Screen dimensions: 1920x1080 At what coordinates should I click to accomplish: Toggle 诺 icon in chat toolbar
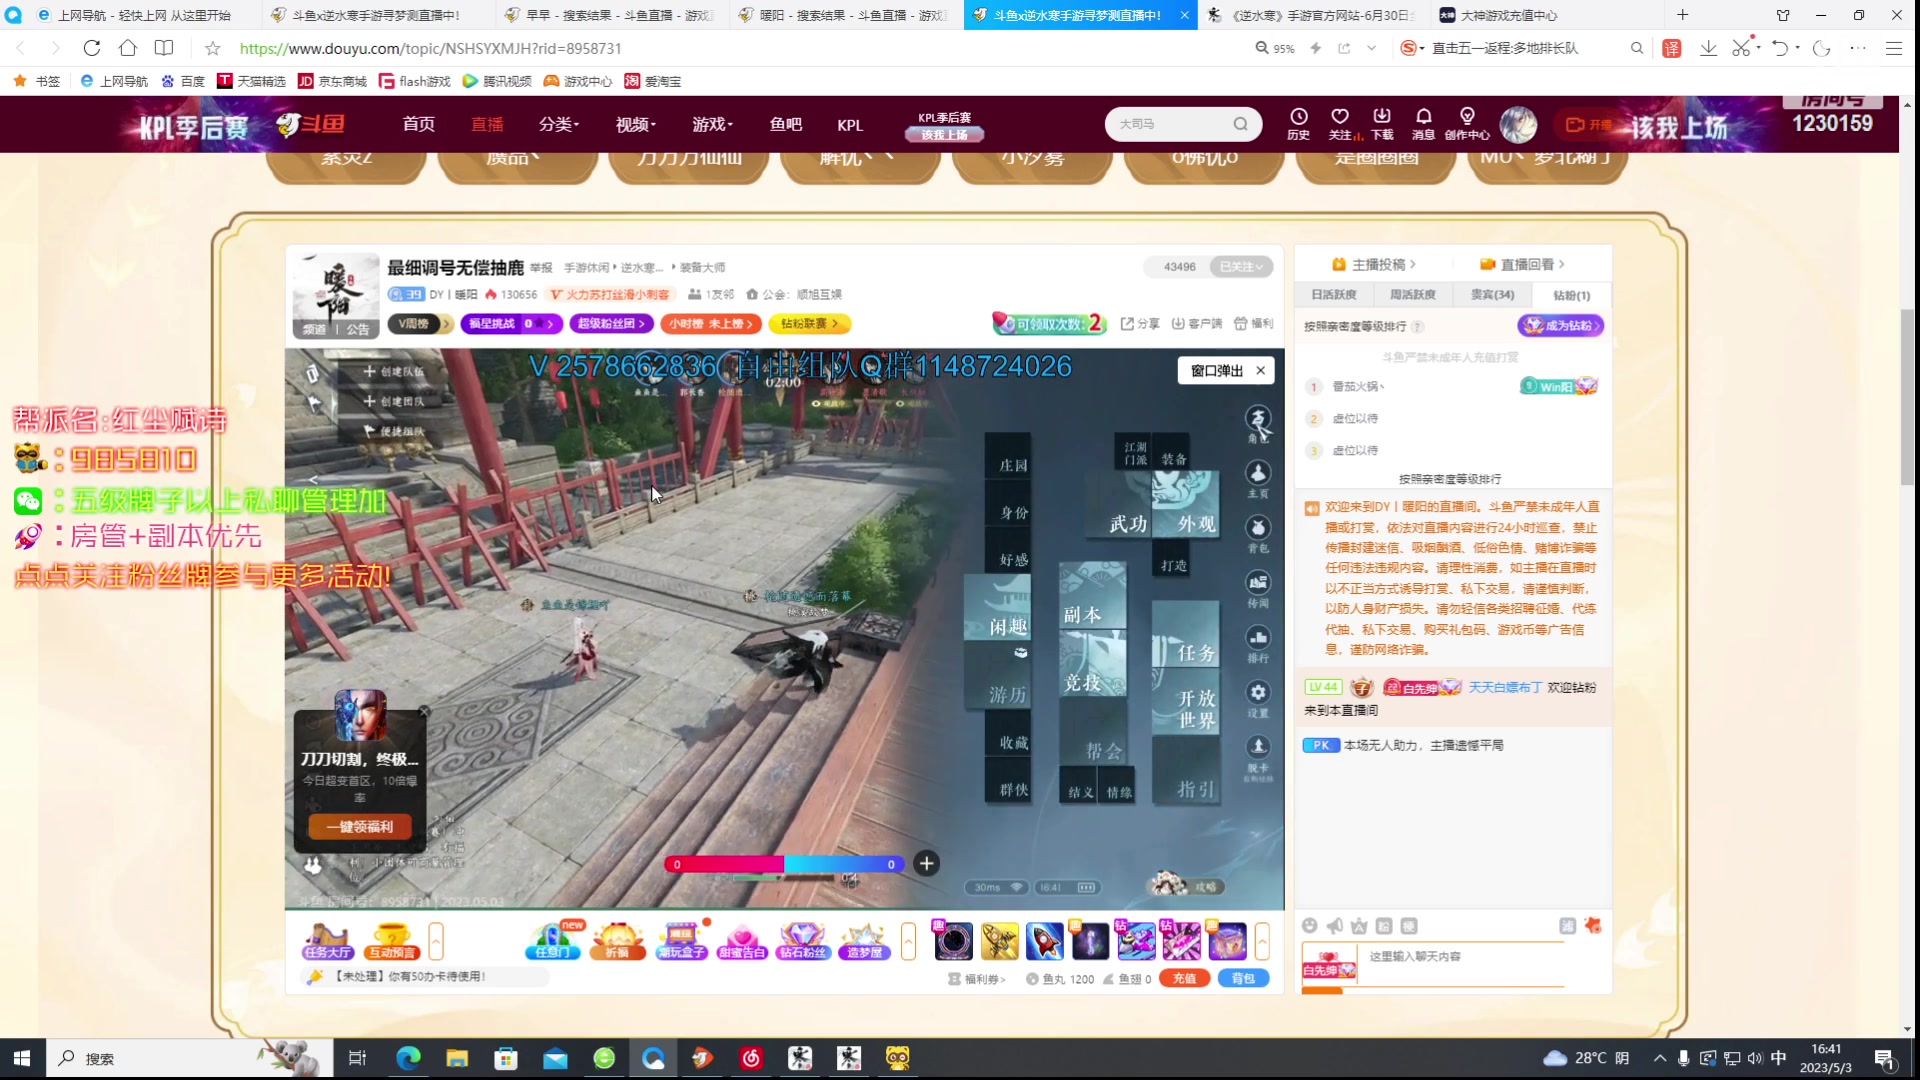click(x=1567, y=926)
